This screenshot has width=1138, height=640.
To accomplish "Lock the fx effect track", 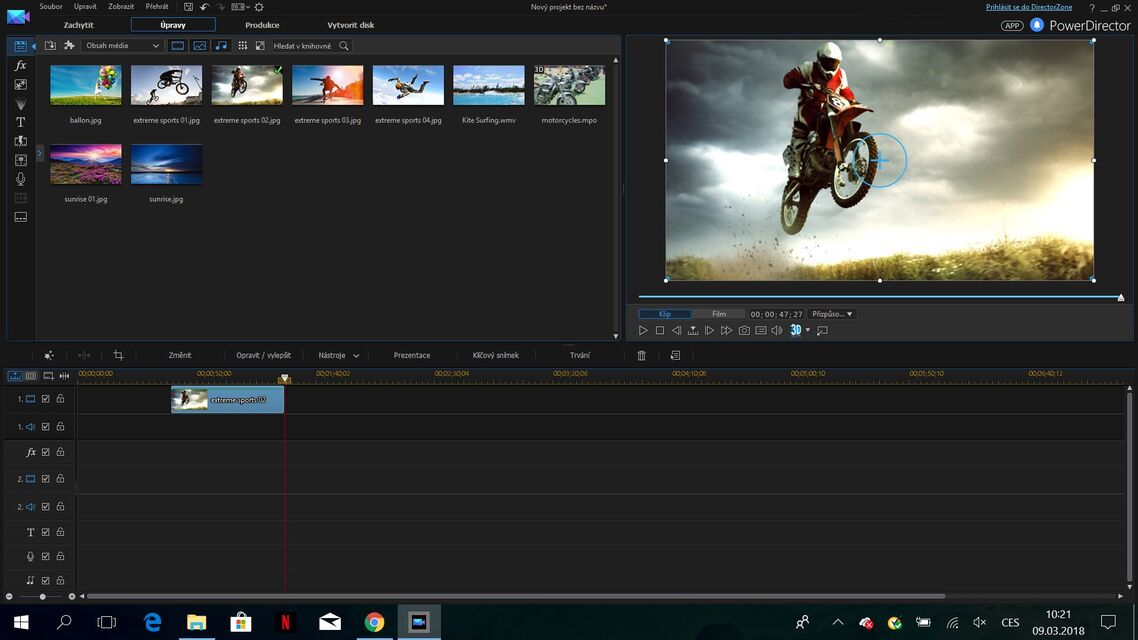I will pyautogui.click(x=60, y=453).
